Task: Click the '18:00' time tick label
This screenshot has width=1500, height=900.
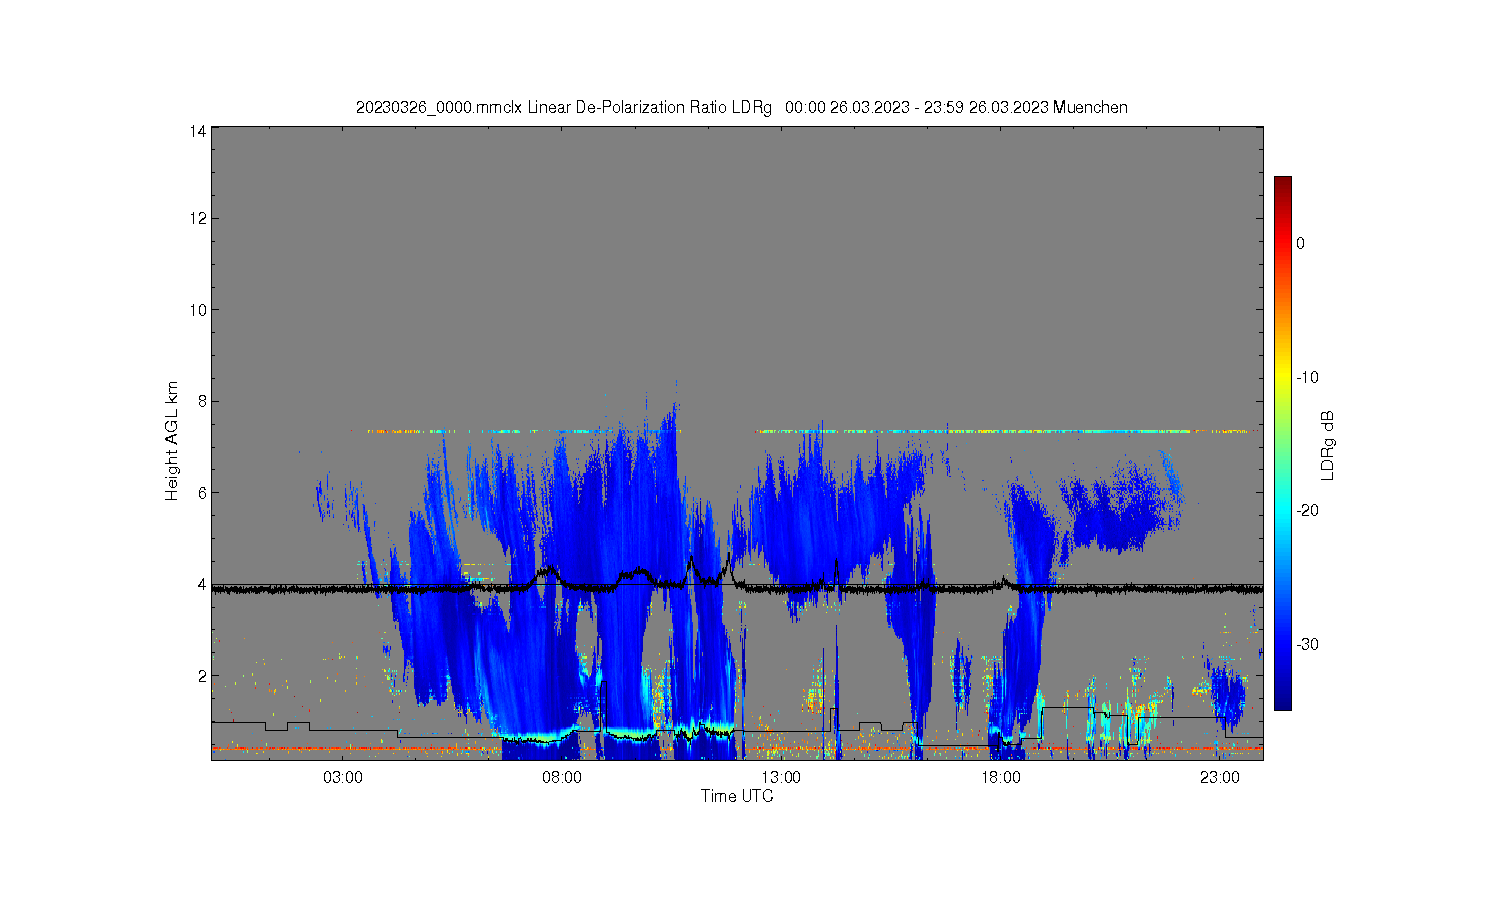Action: coord(1001,778)
